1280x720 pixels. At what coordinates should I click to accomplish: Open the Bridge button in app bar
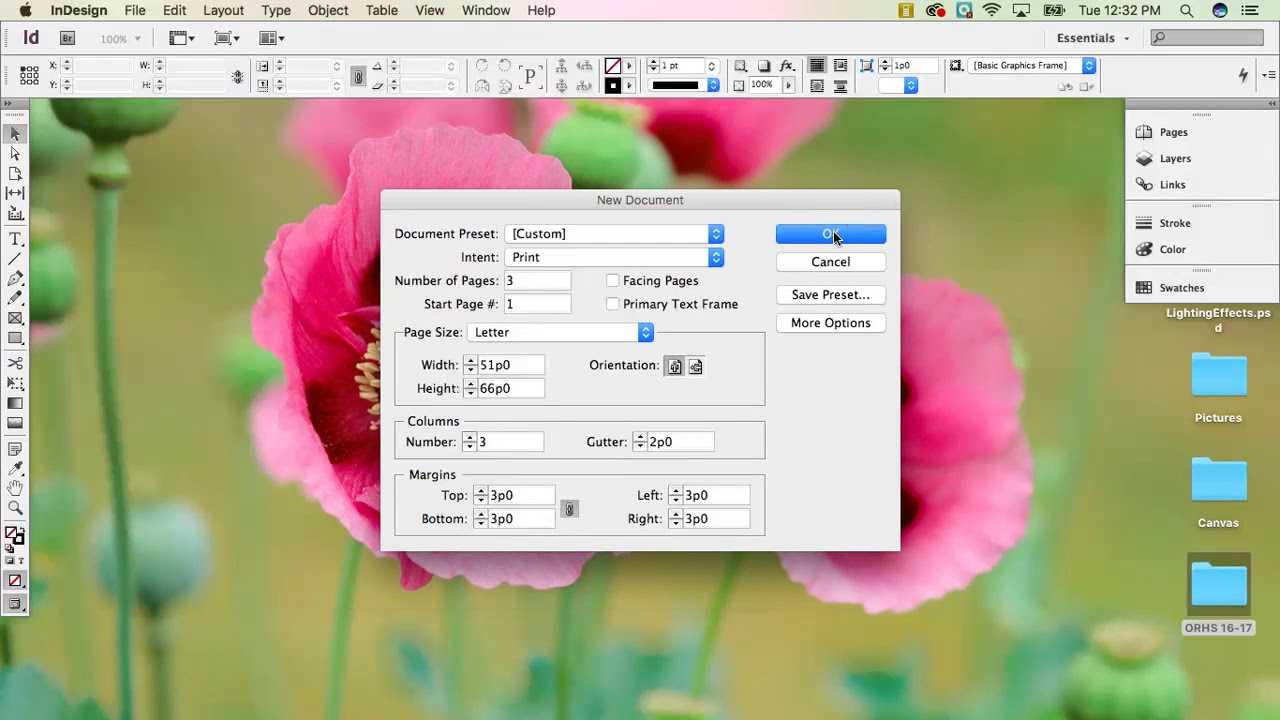68,38
